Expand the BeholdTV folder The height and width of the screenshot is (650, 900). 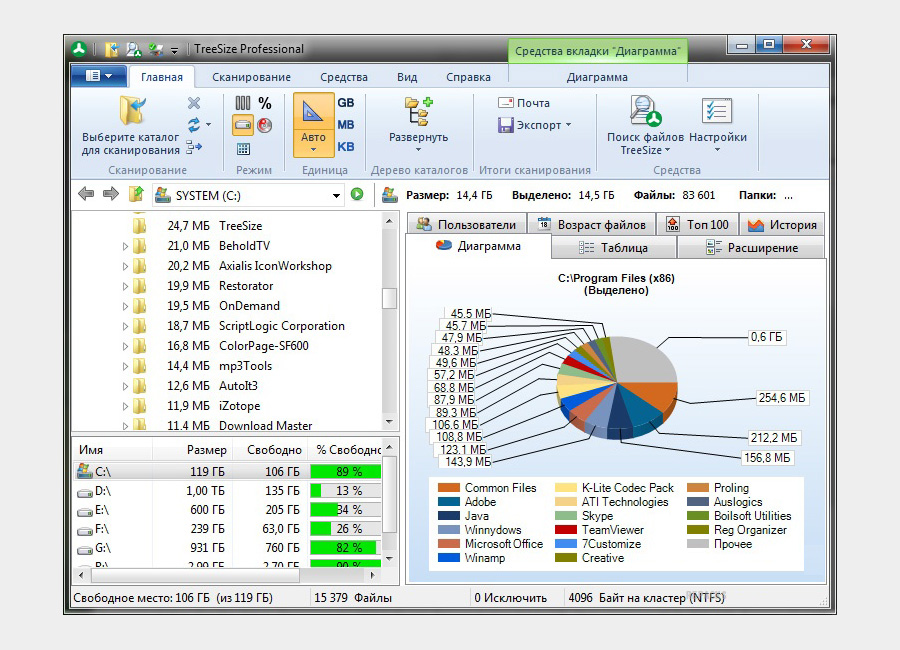click(125, 246)
